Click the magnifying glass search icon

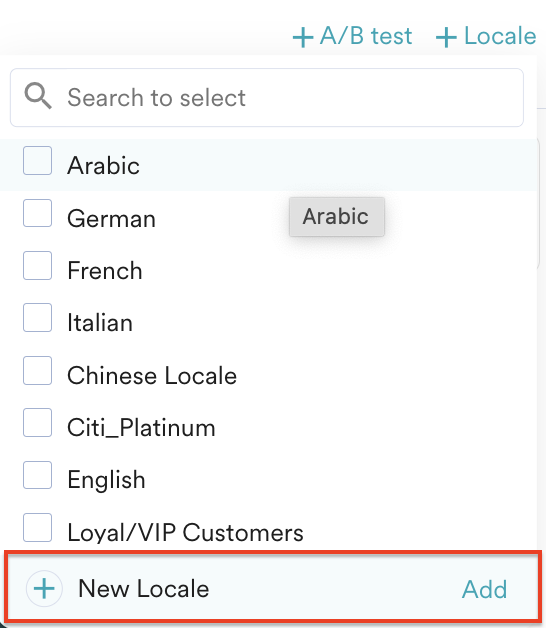[38, 96]
